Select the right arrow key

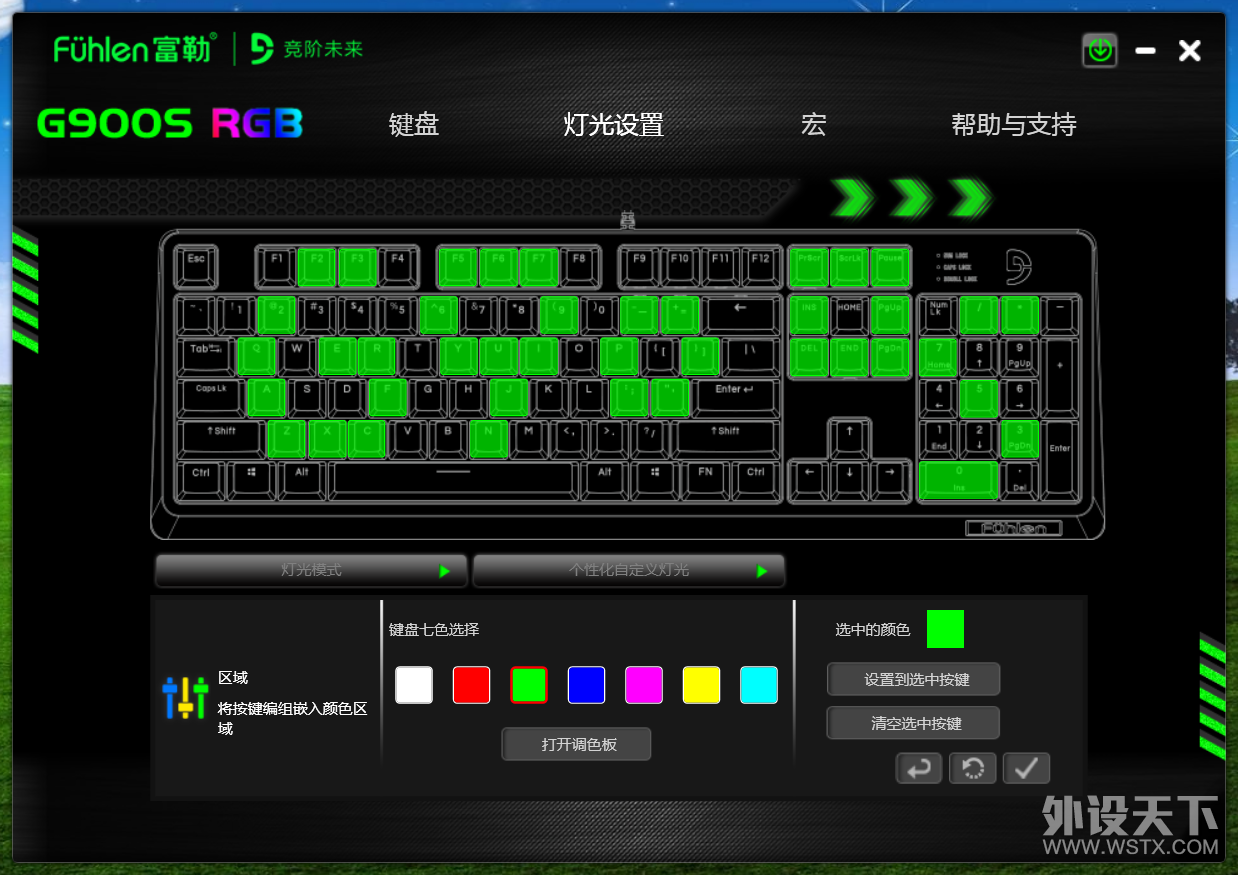[889, 478]
